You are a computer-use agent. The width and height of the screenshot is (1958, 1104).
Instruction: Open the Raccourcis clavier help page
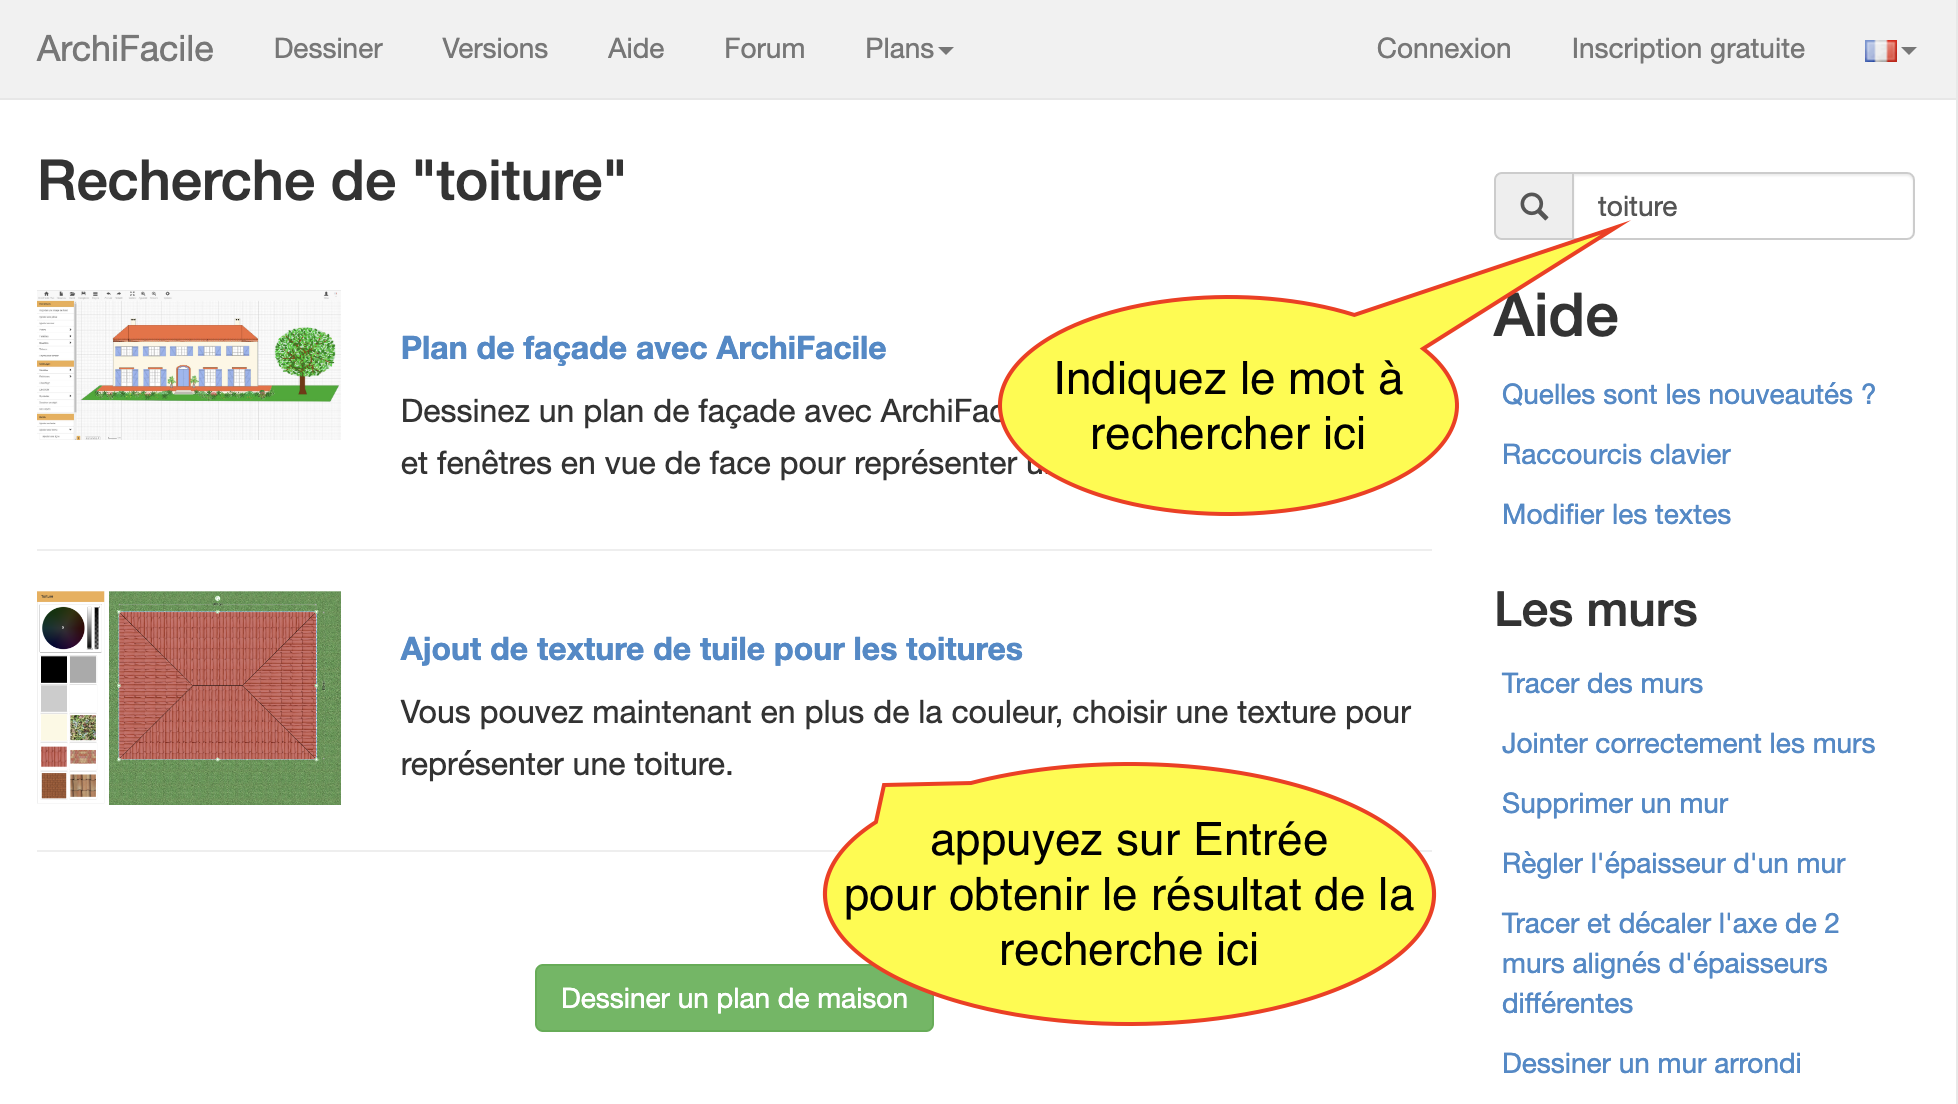[1616, 454]
